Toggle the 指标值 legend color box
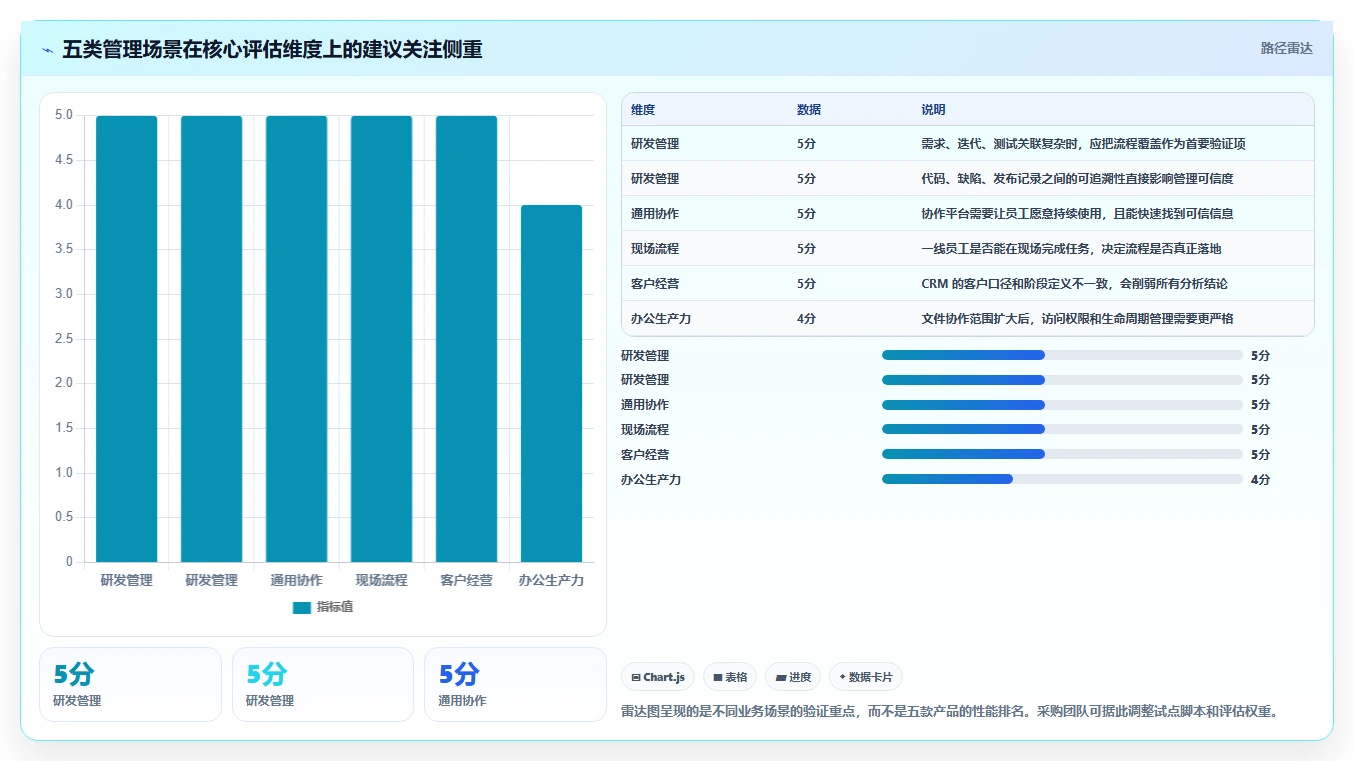1354x761 pixels. coord(302,607)
